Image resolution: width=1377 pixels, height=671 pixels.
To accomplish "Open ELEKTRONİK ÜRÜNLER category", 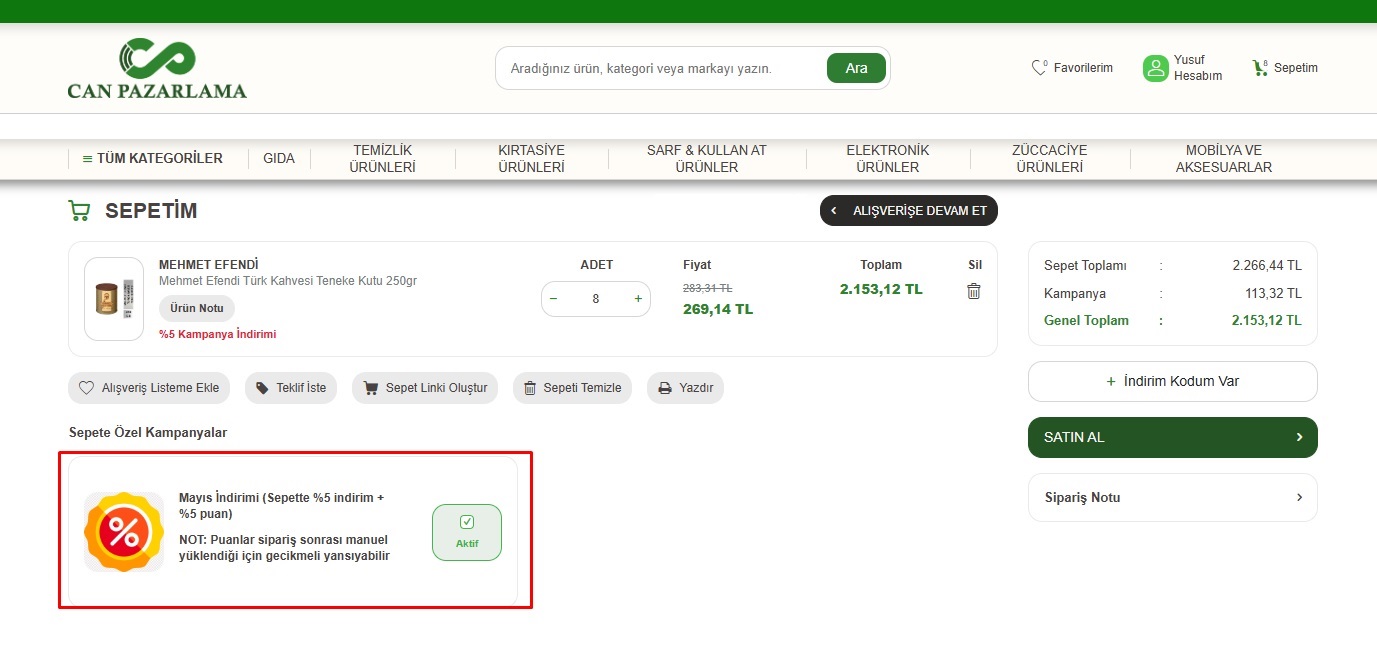I will (887, 159).
